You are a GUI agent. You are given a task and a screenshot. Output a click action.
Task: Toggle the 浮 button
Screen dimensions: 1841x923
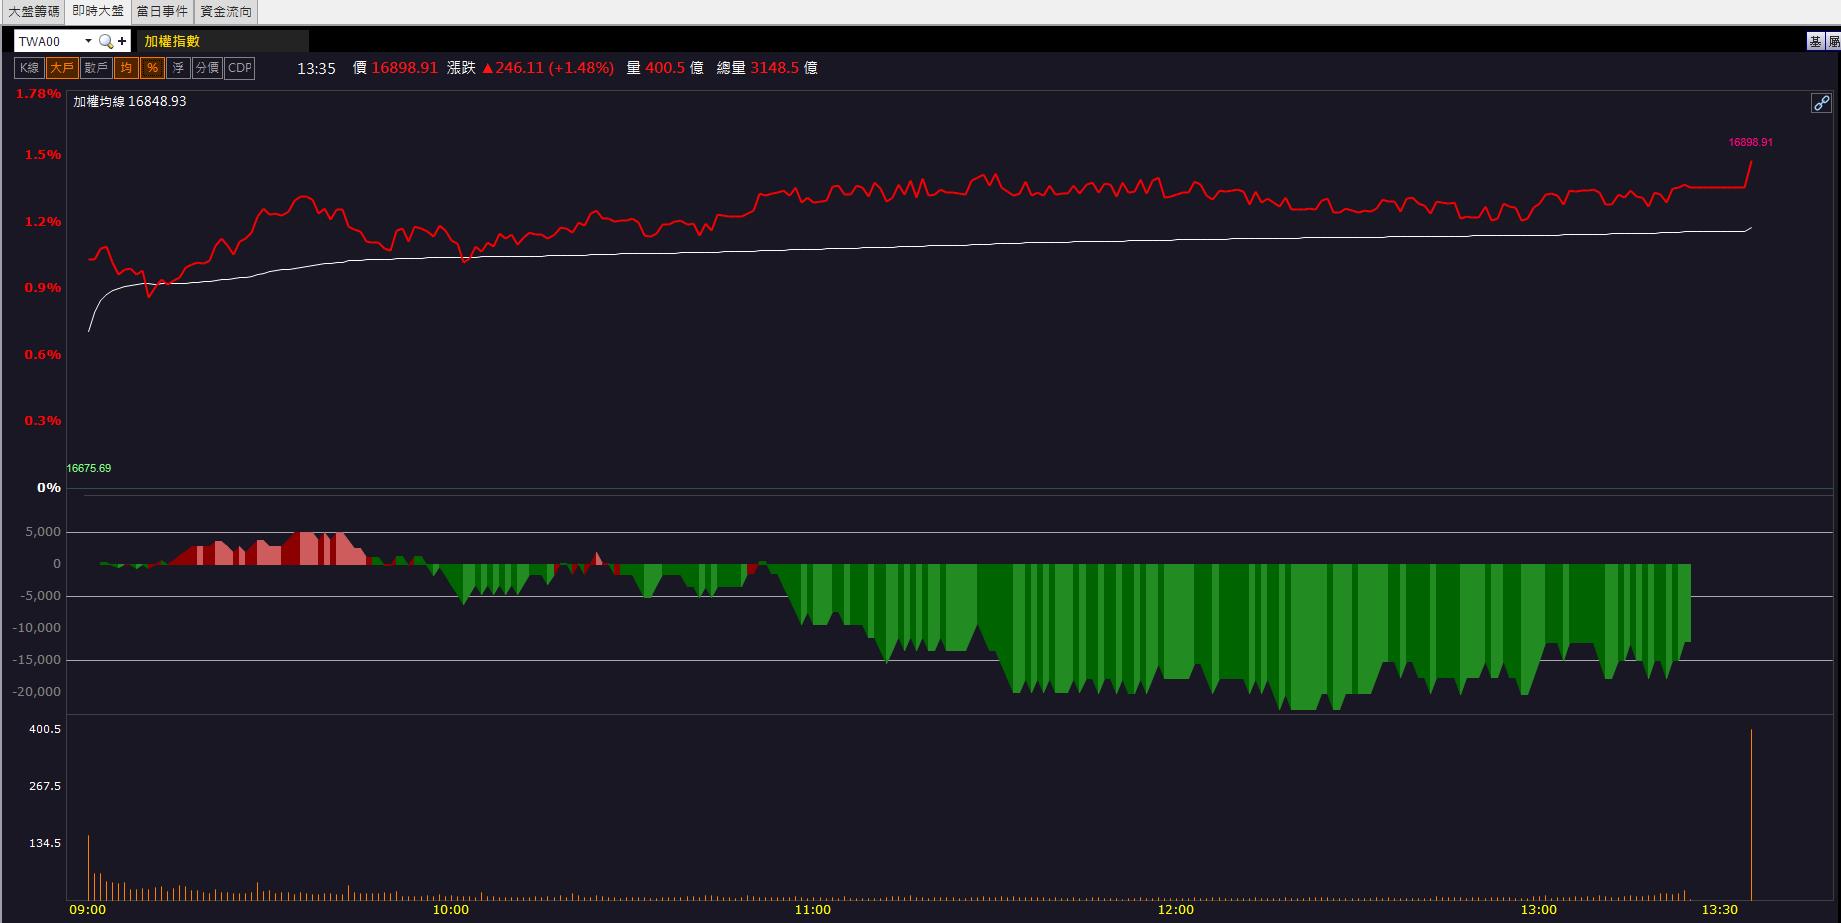(x=178, y=68)
